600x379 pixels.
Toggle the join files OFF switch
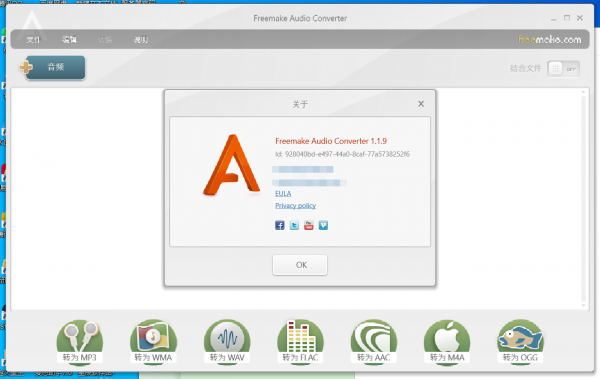(x=563, y=69)
